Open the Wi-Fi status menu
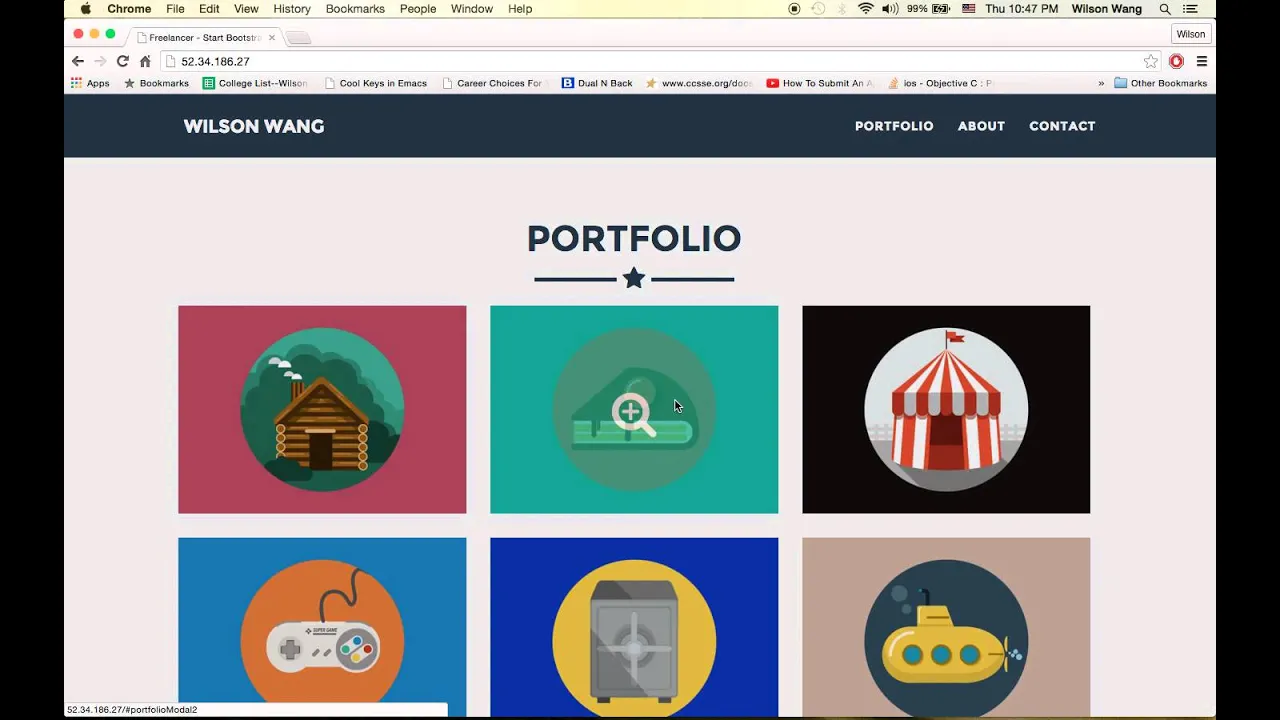Viewport: 1280px width, 720px height. [866, 9]
